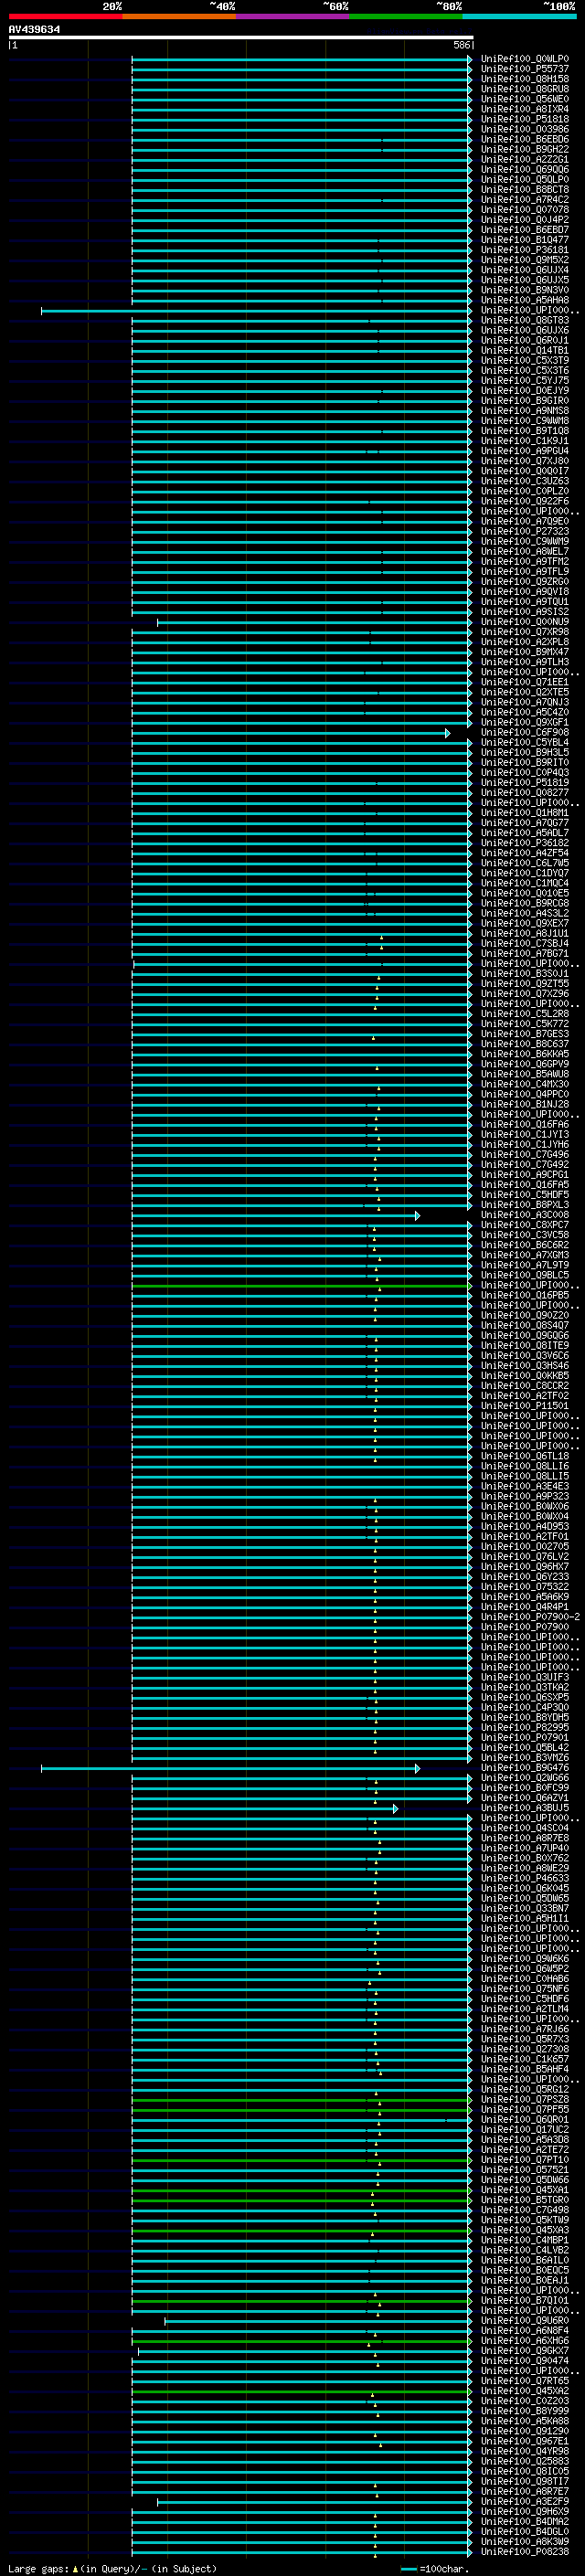Open UniRef100_Q14TB1
Viewport: 585px width, 2576px height.
524,350
